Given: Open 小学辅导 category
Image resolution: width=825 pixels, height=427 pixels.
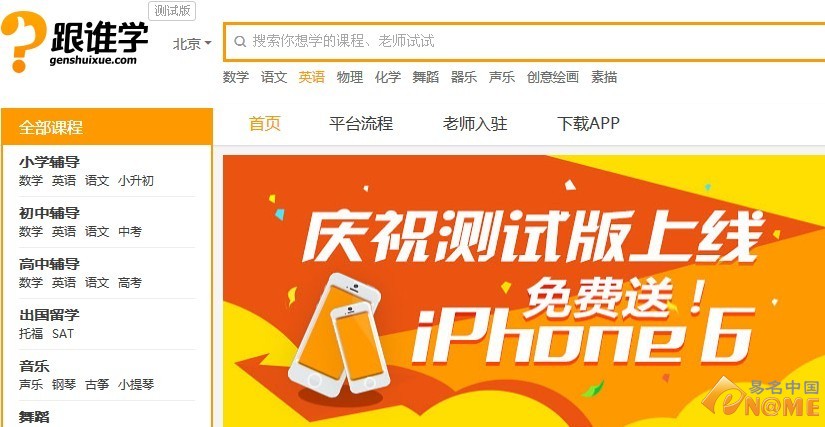Looking at the screenshot, I should (49, 162).
